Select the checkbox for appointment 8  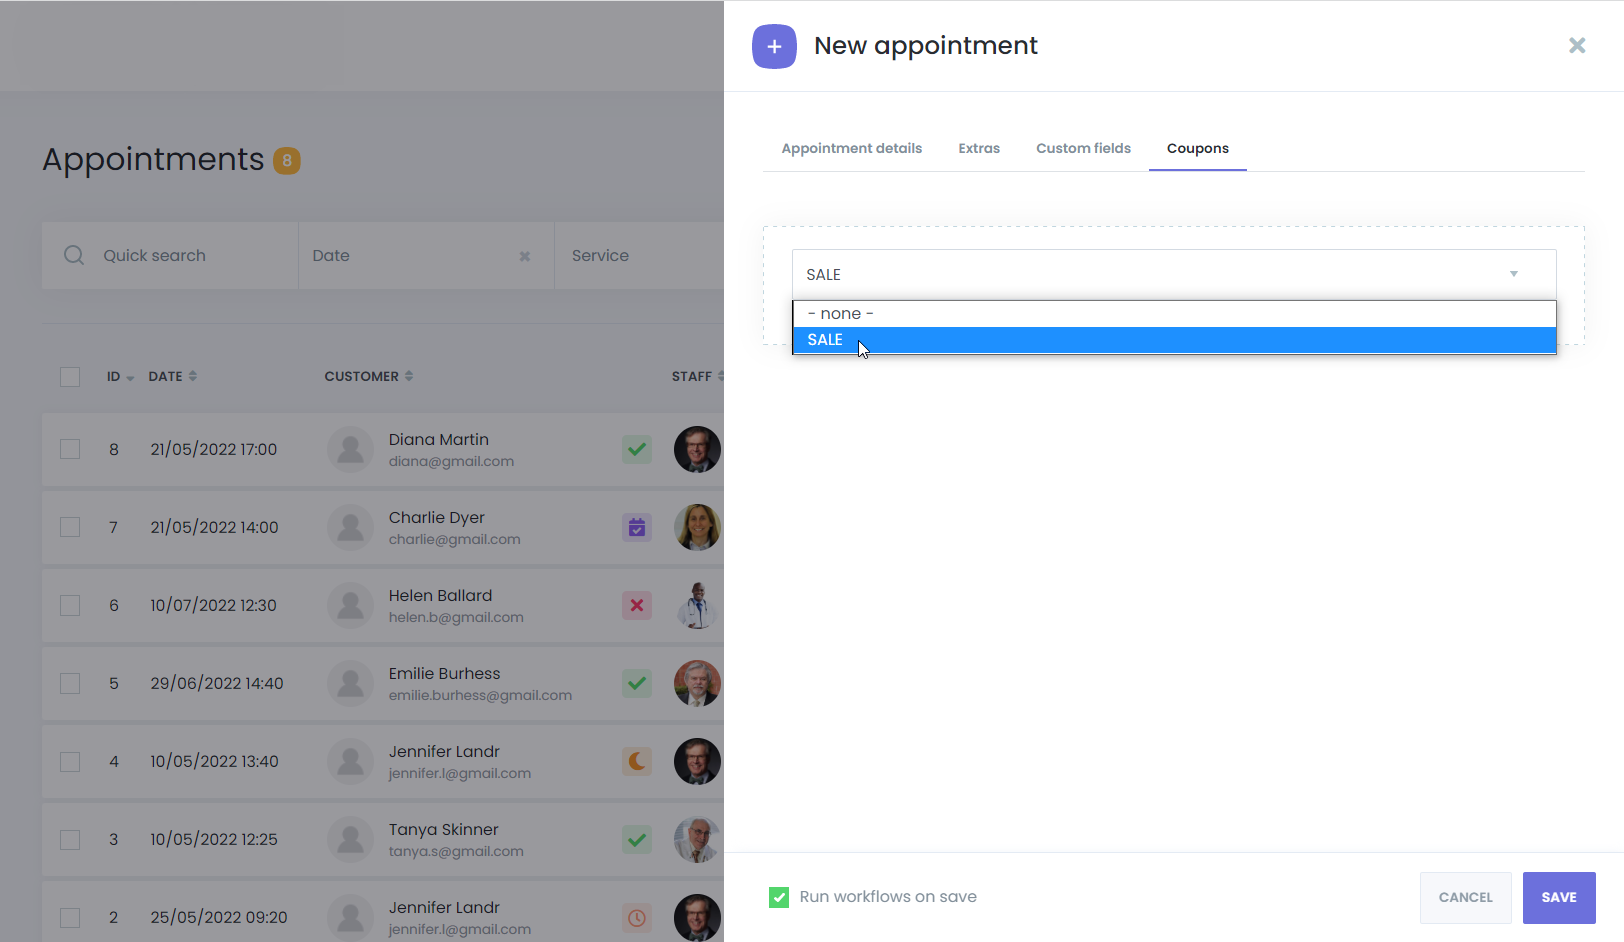coord(70,449)
